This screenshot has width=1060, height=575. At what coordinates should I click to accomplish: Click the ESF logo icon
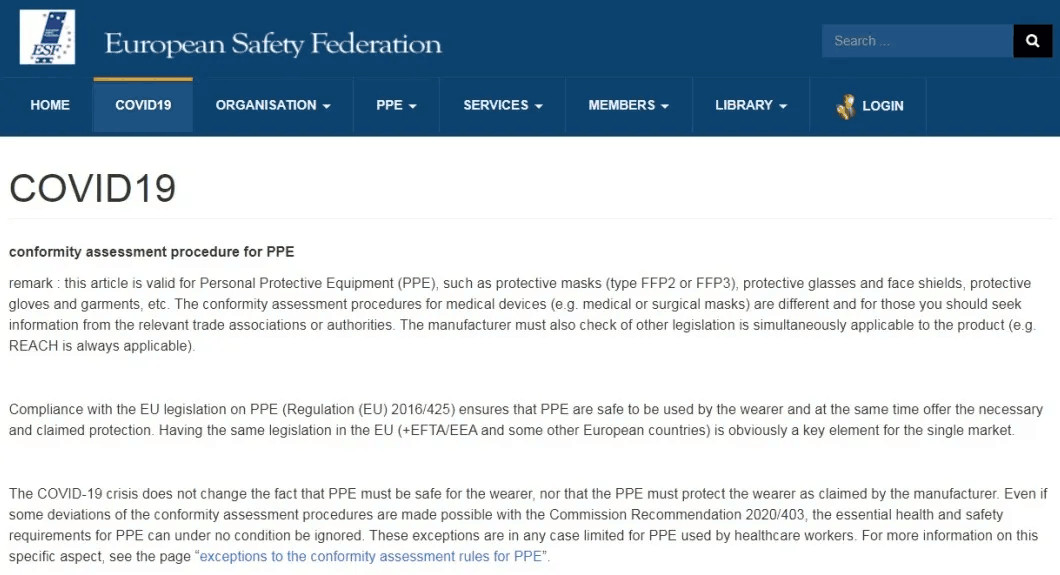click(47, 37)
